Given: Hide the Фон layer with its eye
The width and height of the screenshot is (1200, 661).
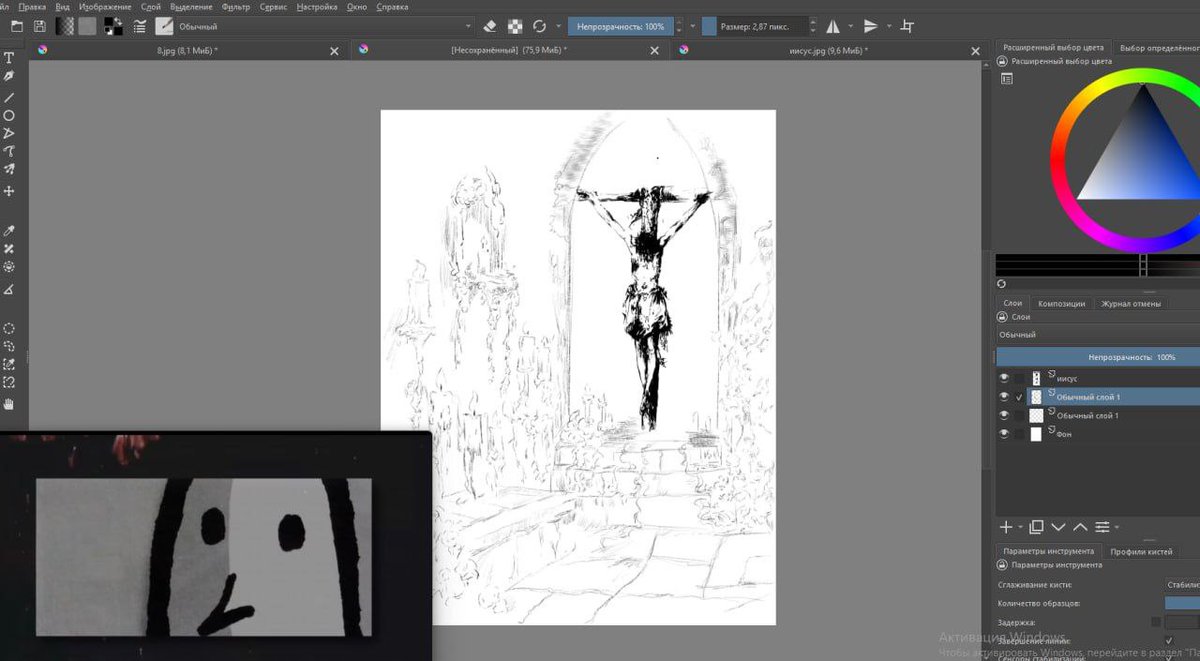Looking at the screenshot, I should [x=1004, y=434].
